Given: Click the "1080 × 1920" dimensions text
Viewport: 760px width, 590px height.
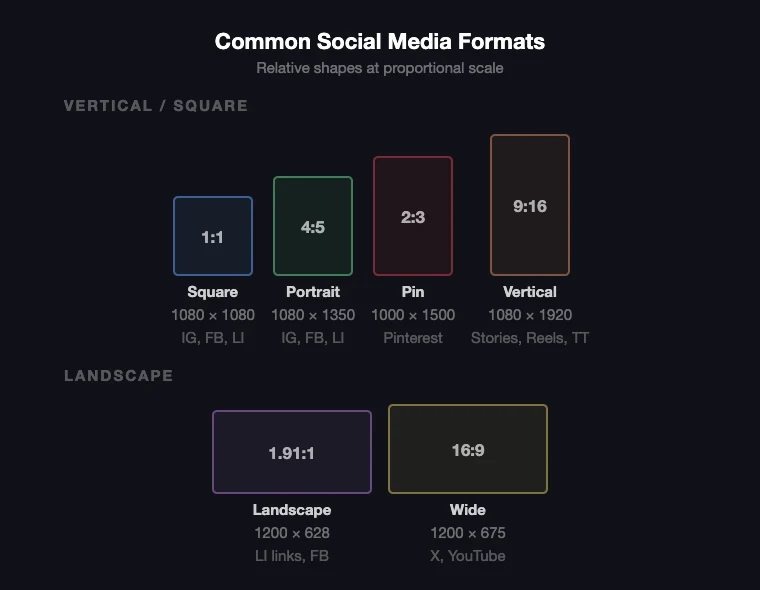Looking at the screenshot, I should point(530,315).
